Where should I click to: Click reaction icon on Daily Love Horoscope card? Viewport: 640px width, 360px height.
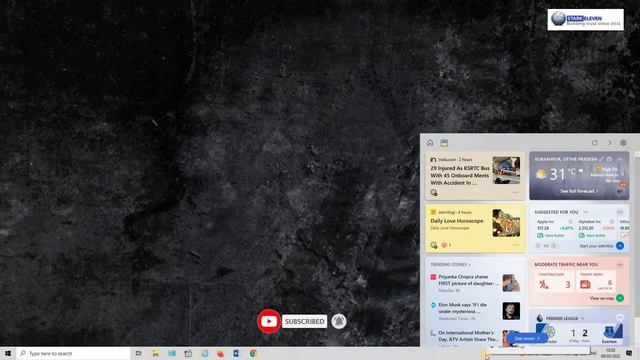433,245
